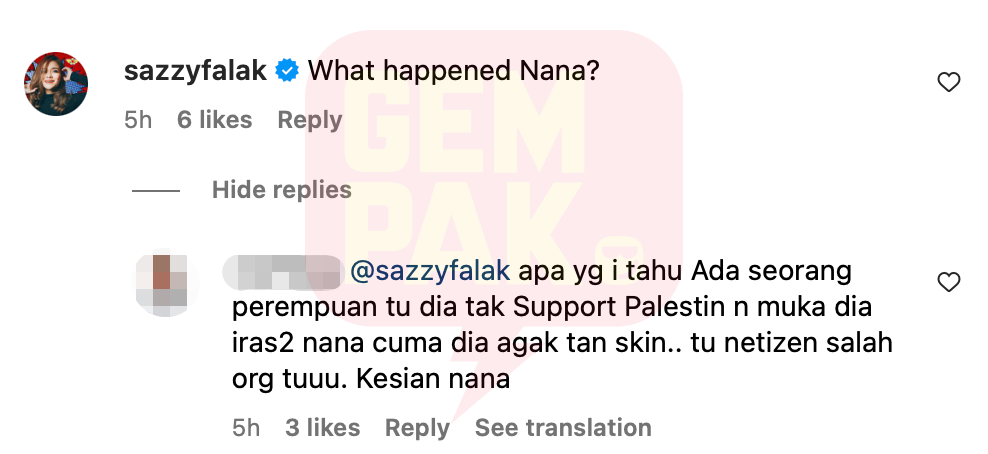Open the sazzyfalak username link

pyautogui.click(x=195, y=71)
